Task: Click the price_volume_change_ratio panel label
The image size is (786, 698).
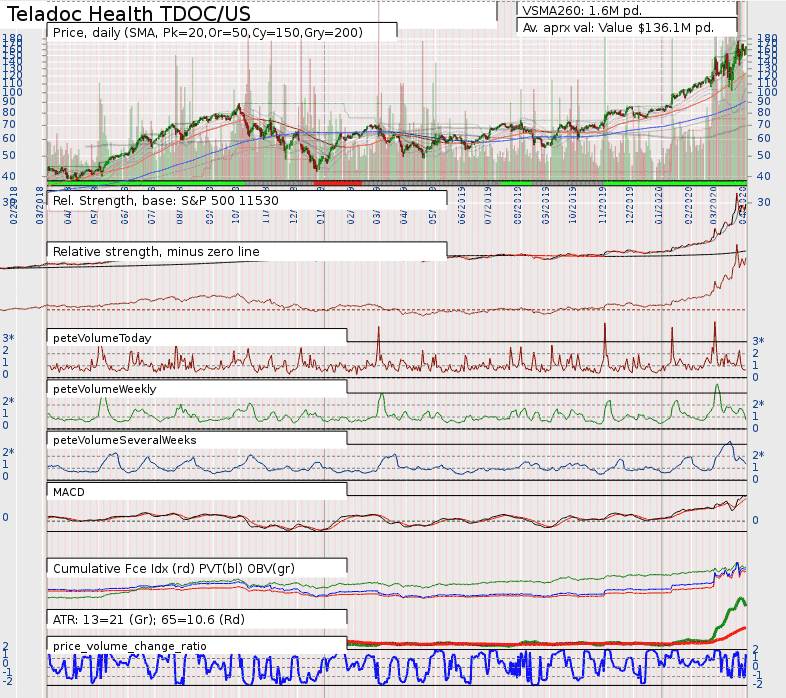Action: pos(129,646)
